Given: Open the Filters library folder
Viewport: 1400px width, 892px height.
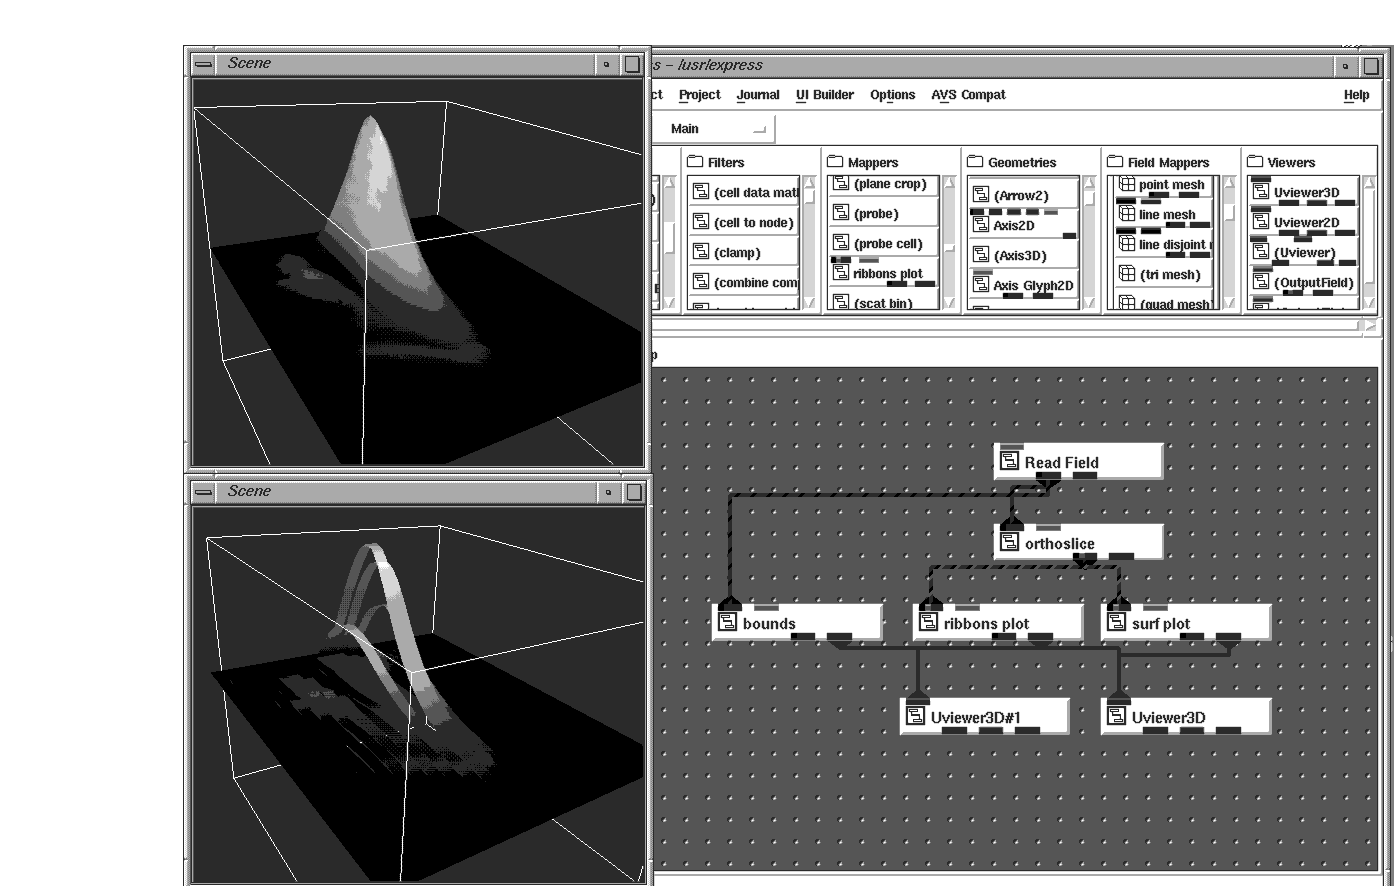Looking at the screenshot, I should coord(695,162).
